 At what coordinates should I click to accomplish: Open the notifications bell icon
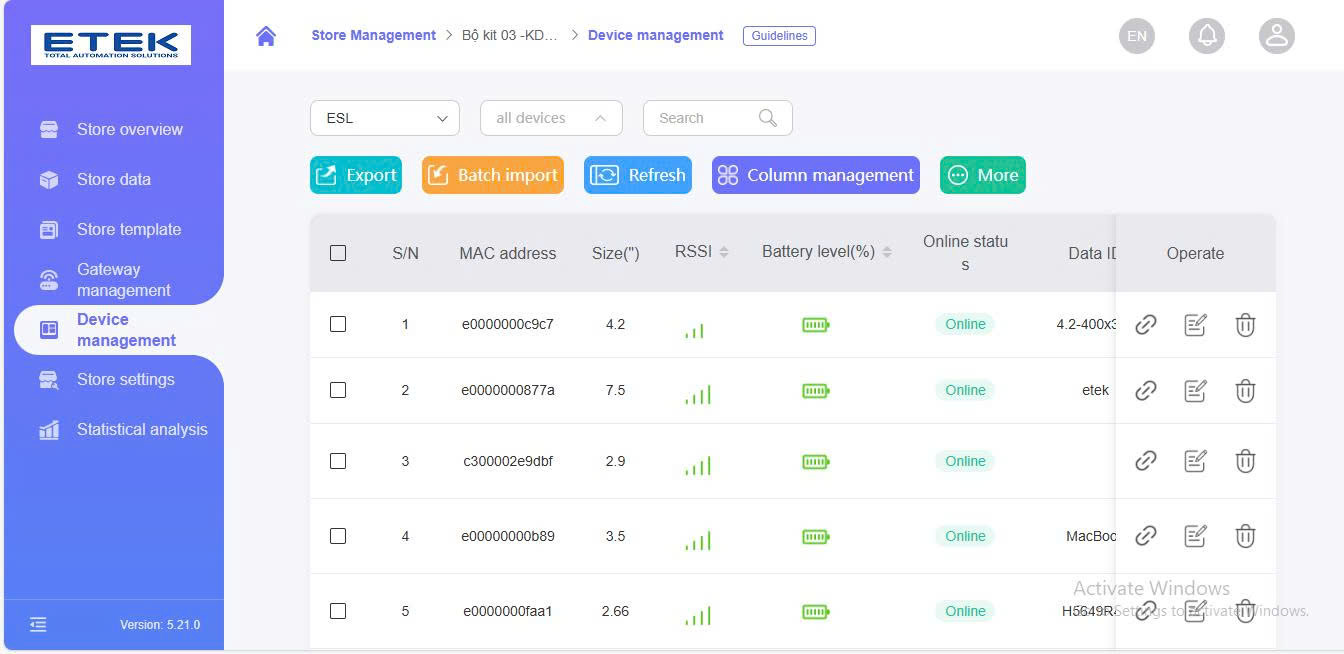coord(1207,36)
